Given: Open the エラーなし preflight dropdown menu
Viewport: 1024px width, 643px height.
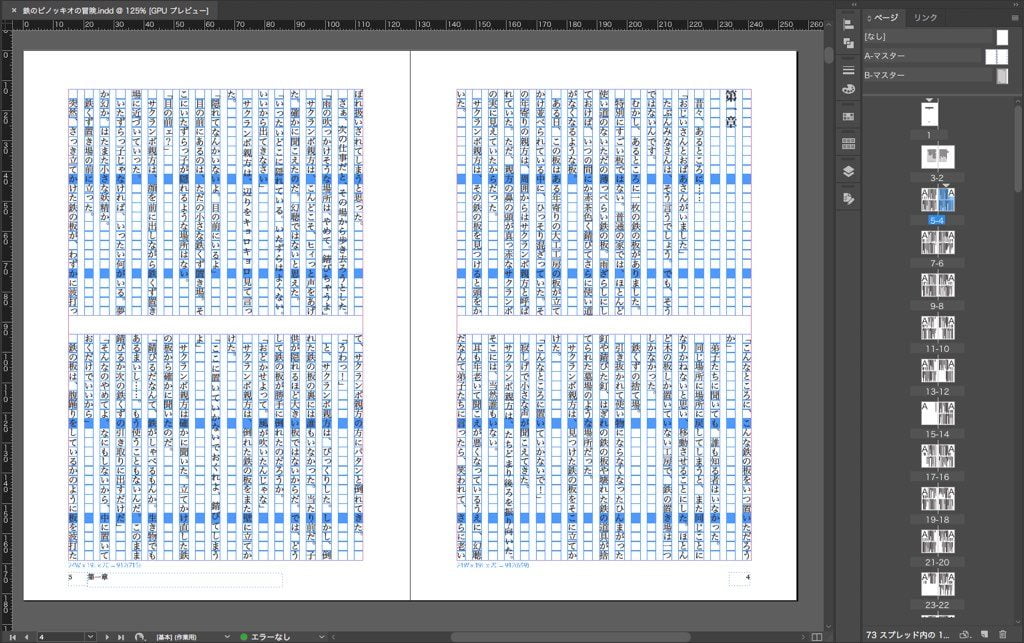Looking at the screenshot, I should pos(321,636).
